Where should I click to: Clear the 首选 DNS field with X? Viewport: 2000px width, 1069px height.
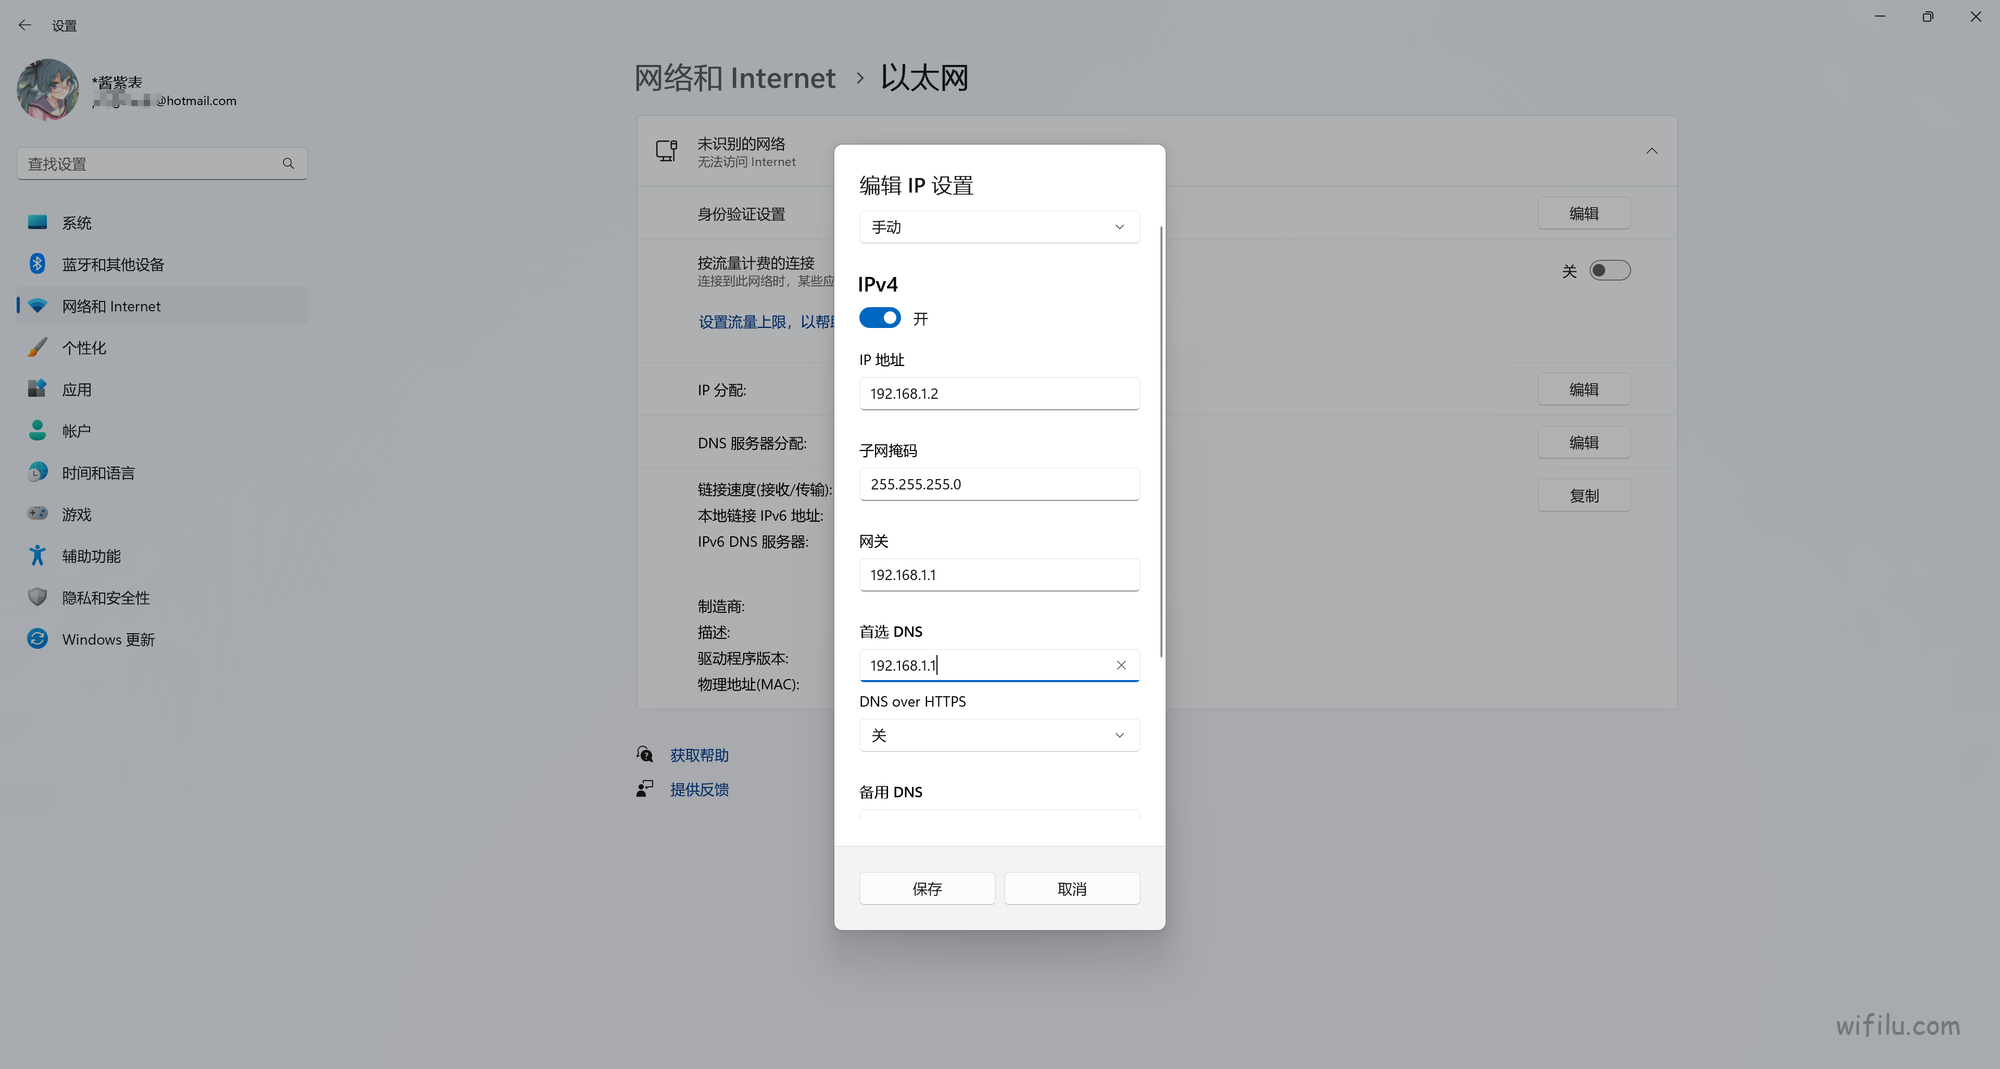coord(1121,665)
